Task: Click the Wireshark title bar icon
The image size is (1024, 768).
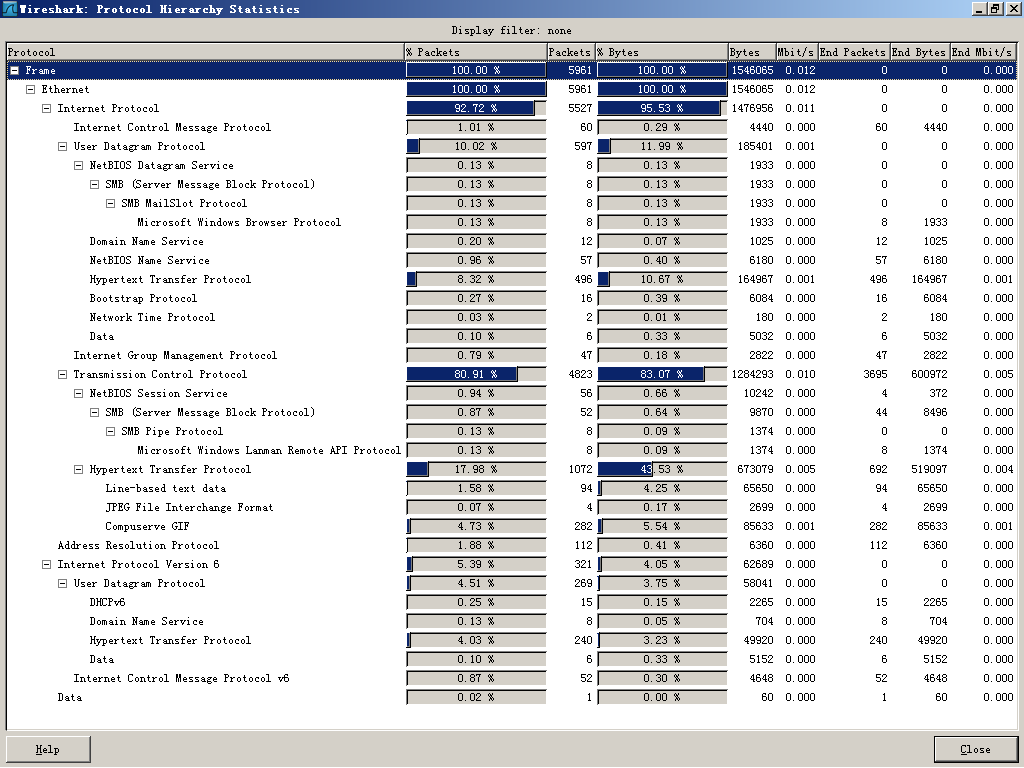Action: pyautogui.click(x=9, y=8)
